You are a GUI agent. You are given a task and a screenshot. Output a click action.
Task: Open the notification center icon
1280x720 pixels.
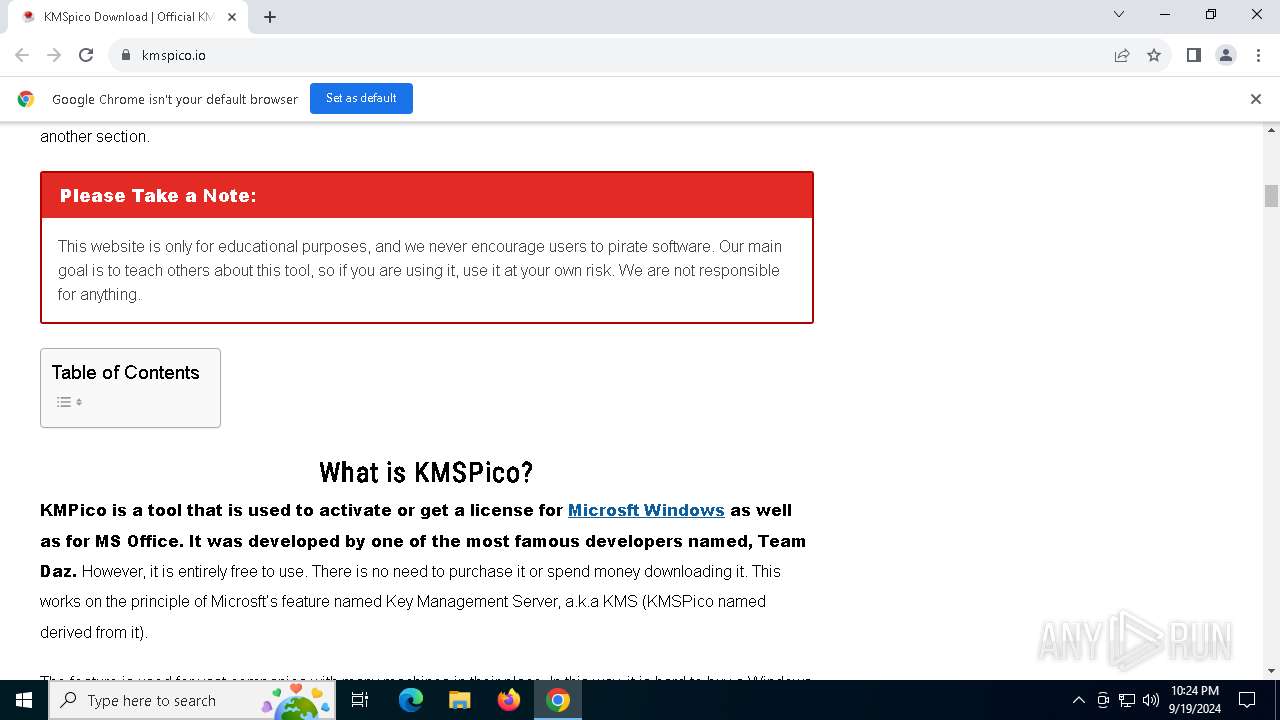coord(1247,700)
